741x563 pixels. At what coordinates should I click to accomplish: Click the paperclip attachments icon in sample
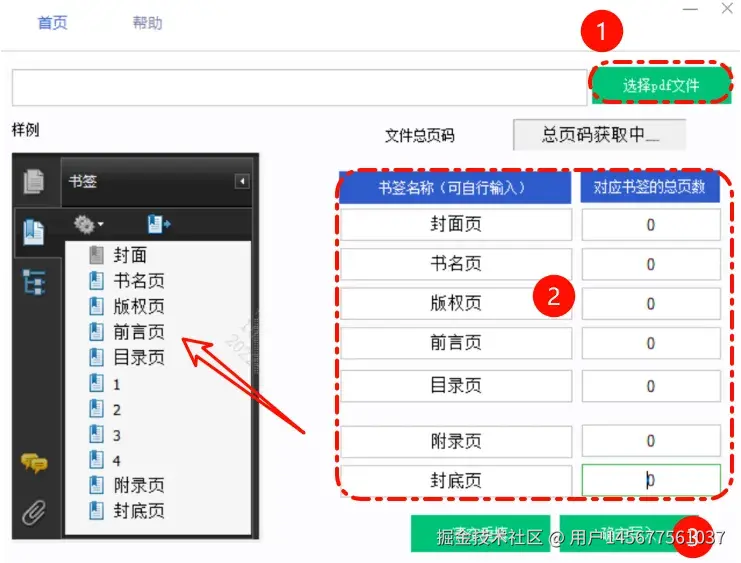point(34,512)
